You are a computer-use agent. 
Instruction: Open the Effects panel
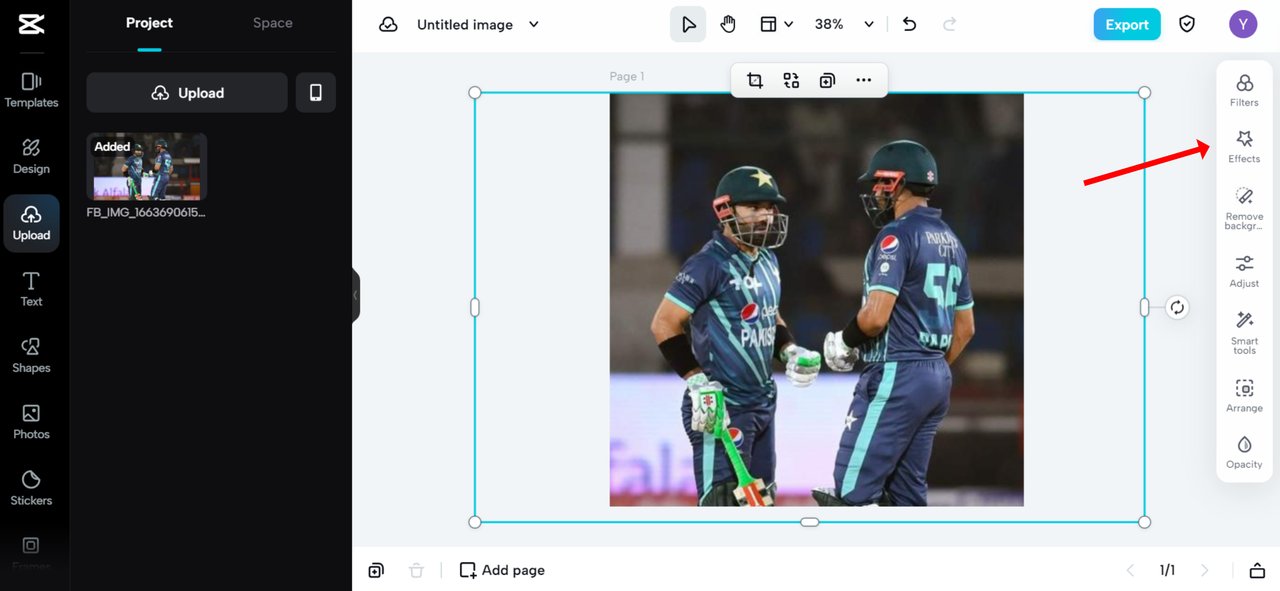click(x=1244, y=146)
